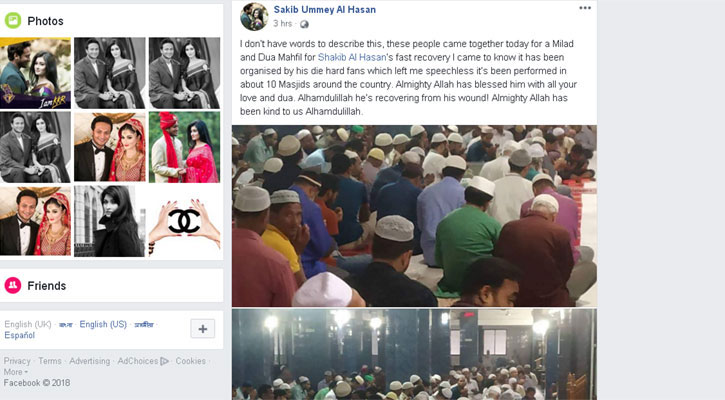Image resolution: width=725 pixels, height=400 pixels.
Task: Open the Photos section heading
Action: click(45, 21)
